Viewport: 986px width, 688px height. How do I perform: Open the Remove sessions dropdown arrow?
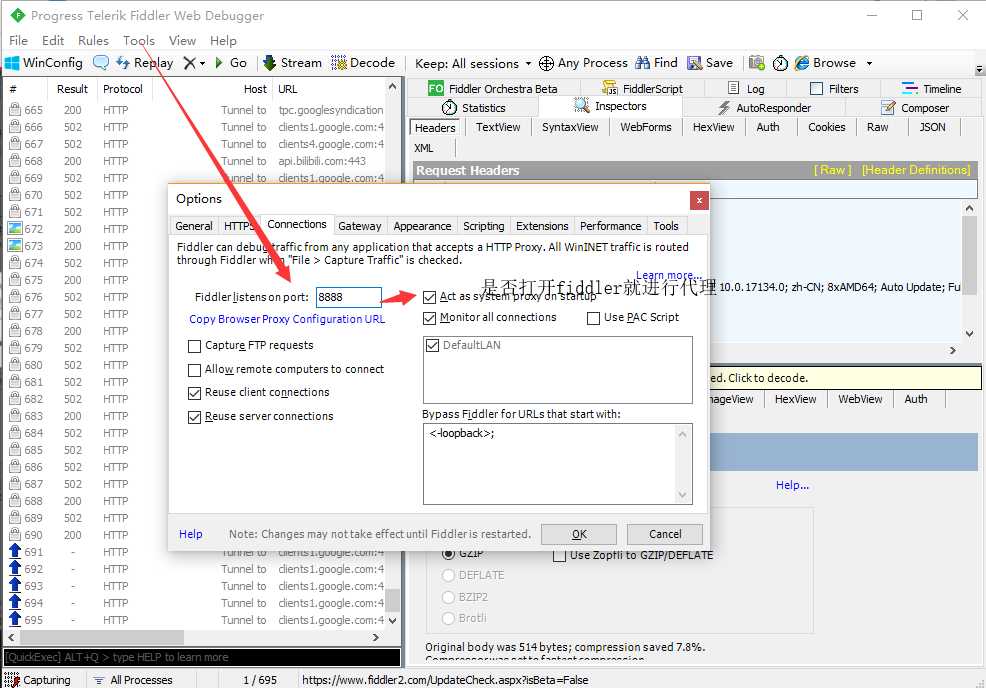(202, 64)
